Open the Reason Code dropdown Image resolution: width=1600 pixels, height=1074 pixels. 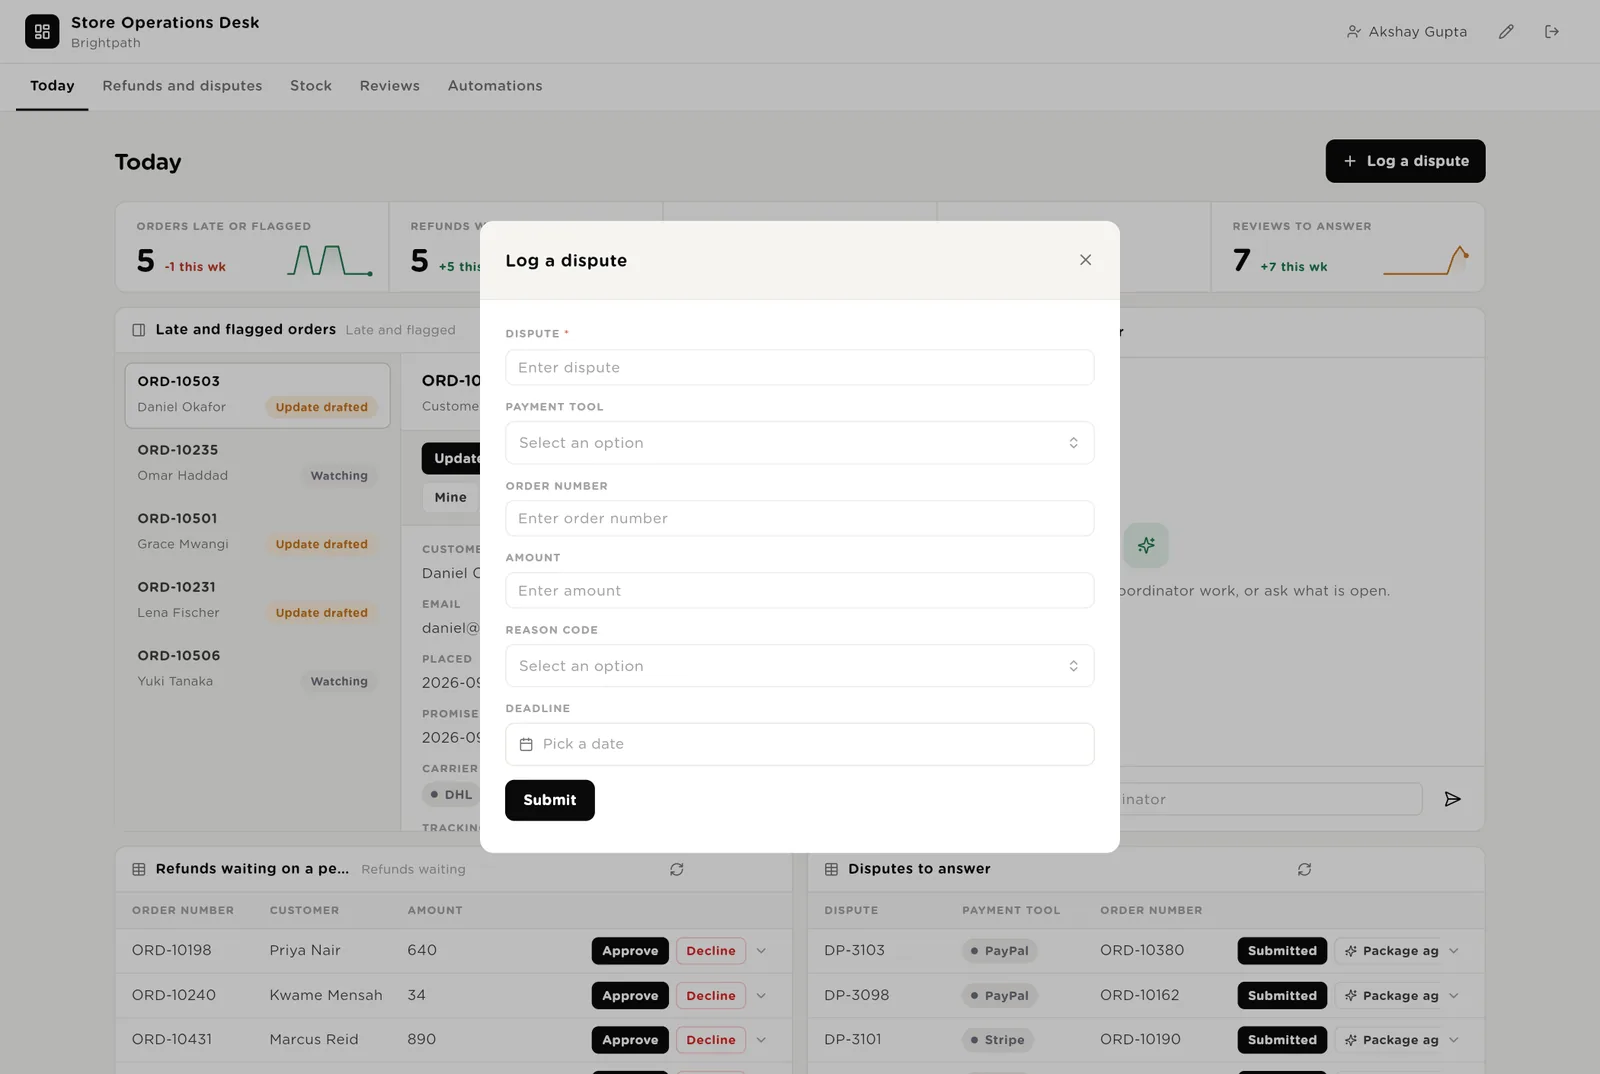(799, 666)
